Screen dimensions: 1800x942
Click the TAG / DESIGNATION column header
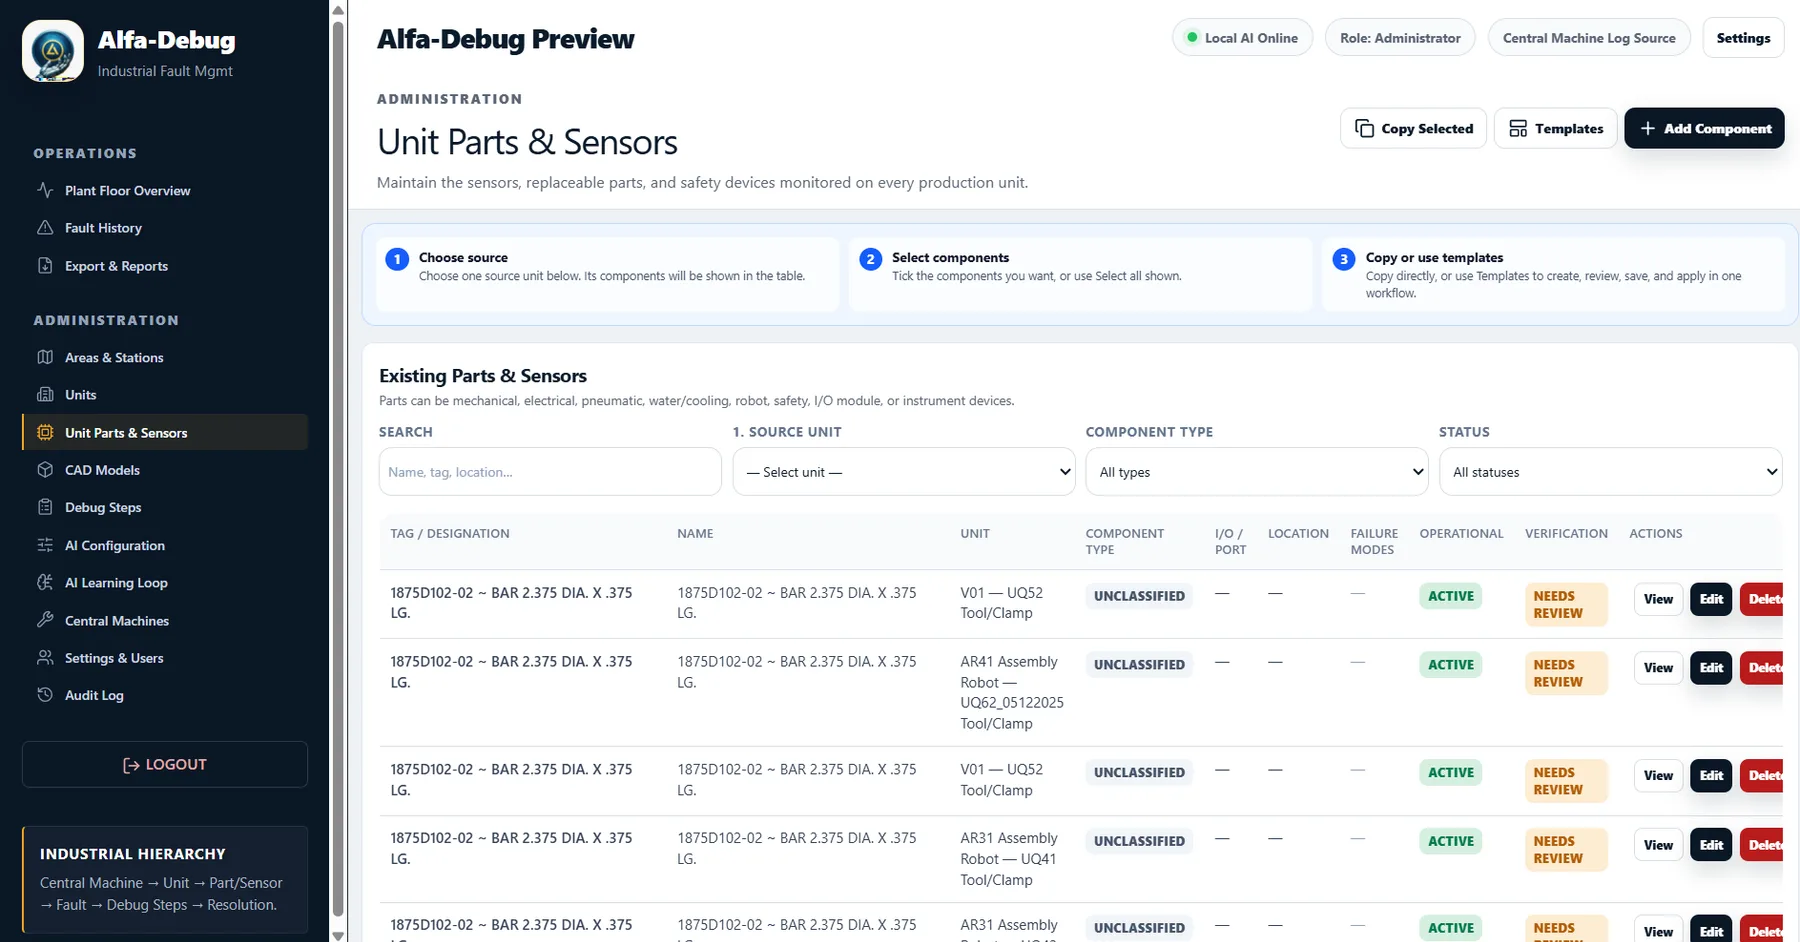tap(450, 534)
